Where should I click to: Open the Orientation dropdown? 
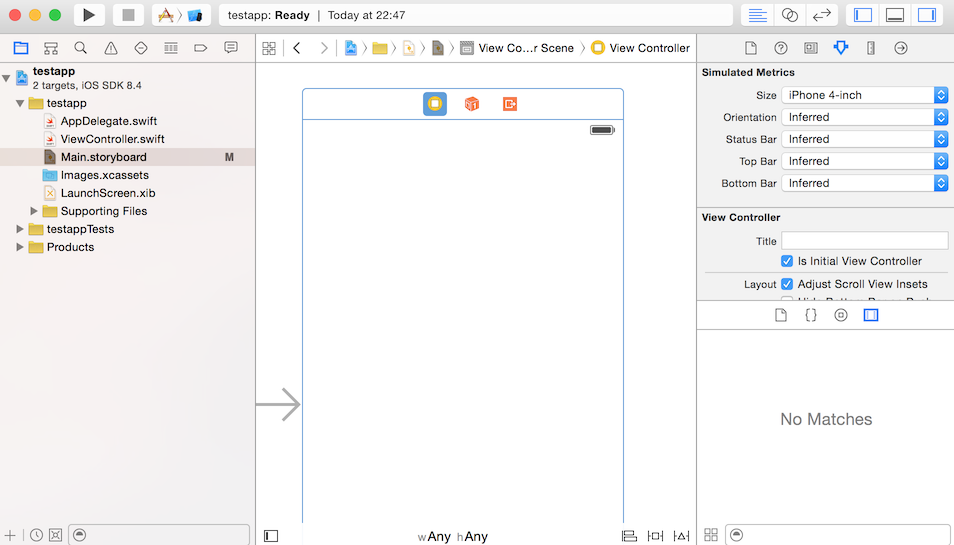tap(864, 117)
